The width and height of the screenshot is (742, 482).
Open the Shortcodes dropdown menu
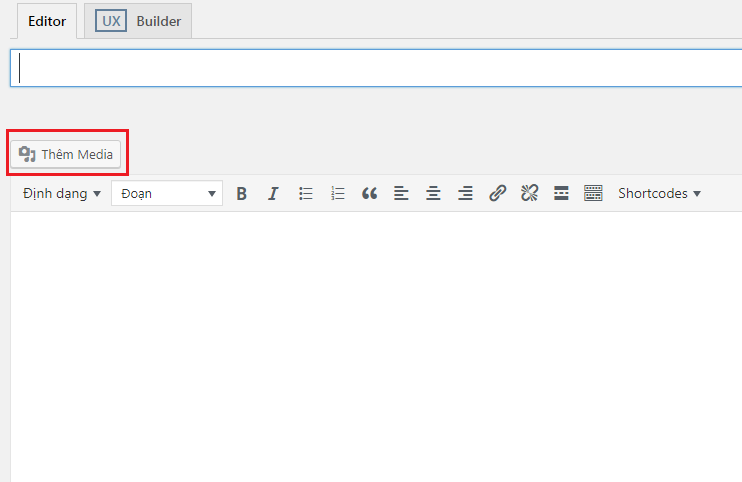(659, 193)
